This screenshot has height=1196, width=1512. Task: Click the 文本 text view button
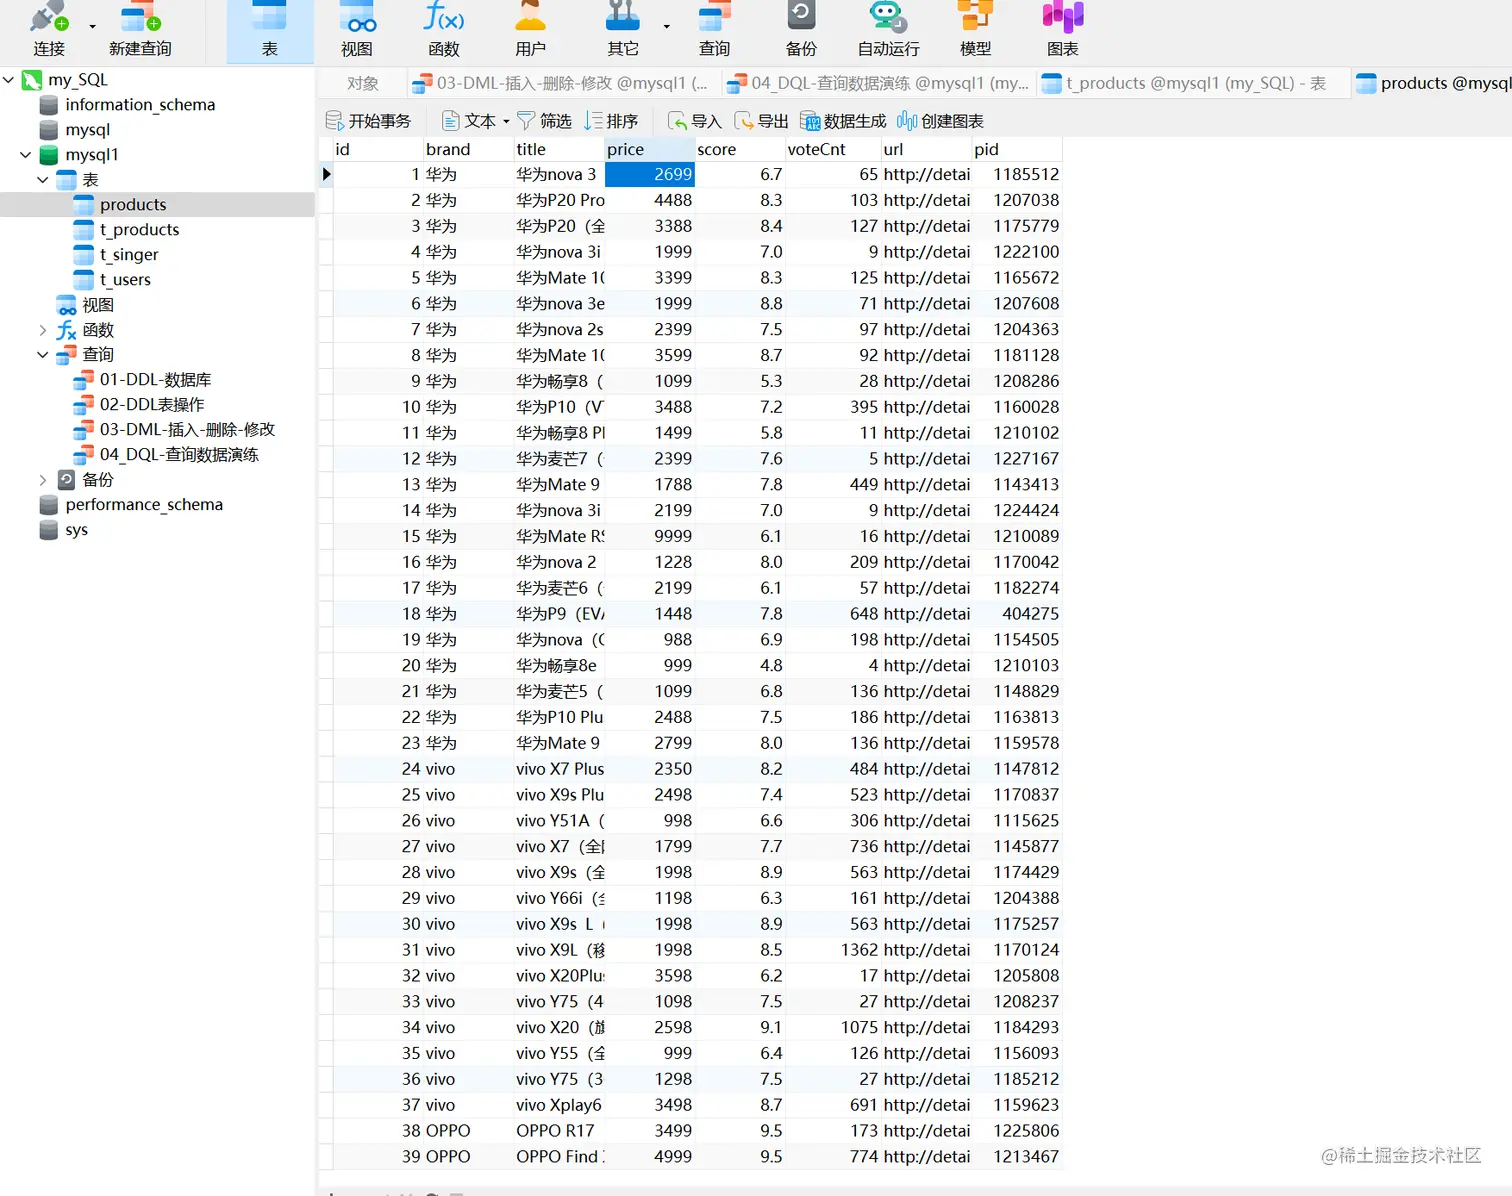[469, 121]
